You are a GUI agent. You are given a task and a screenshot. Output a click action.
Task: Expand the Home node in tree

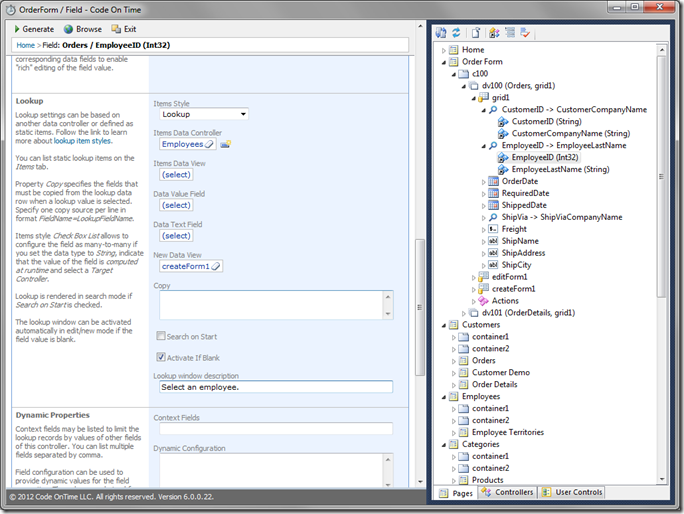tap(444, 50)
